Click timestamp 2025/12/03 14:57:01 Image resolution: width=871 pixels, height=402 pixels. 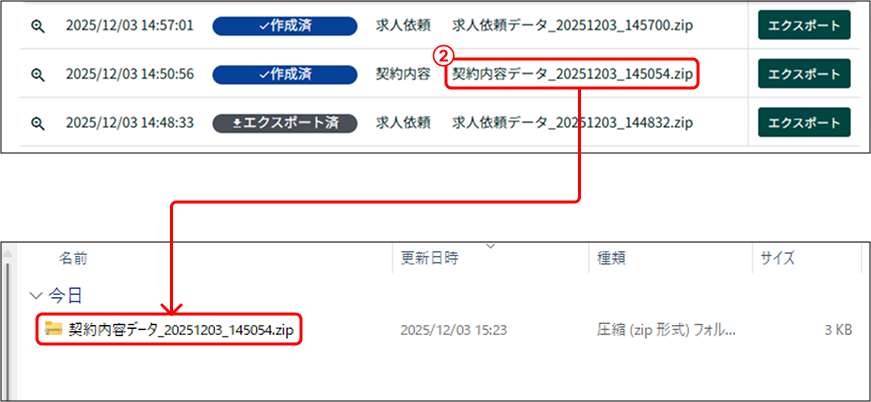[x=130, y=26]
